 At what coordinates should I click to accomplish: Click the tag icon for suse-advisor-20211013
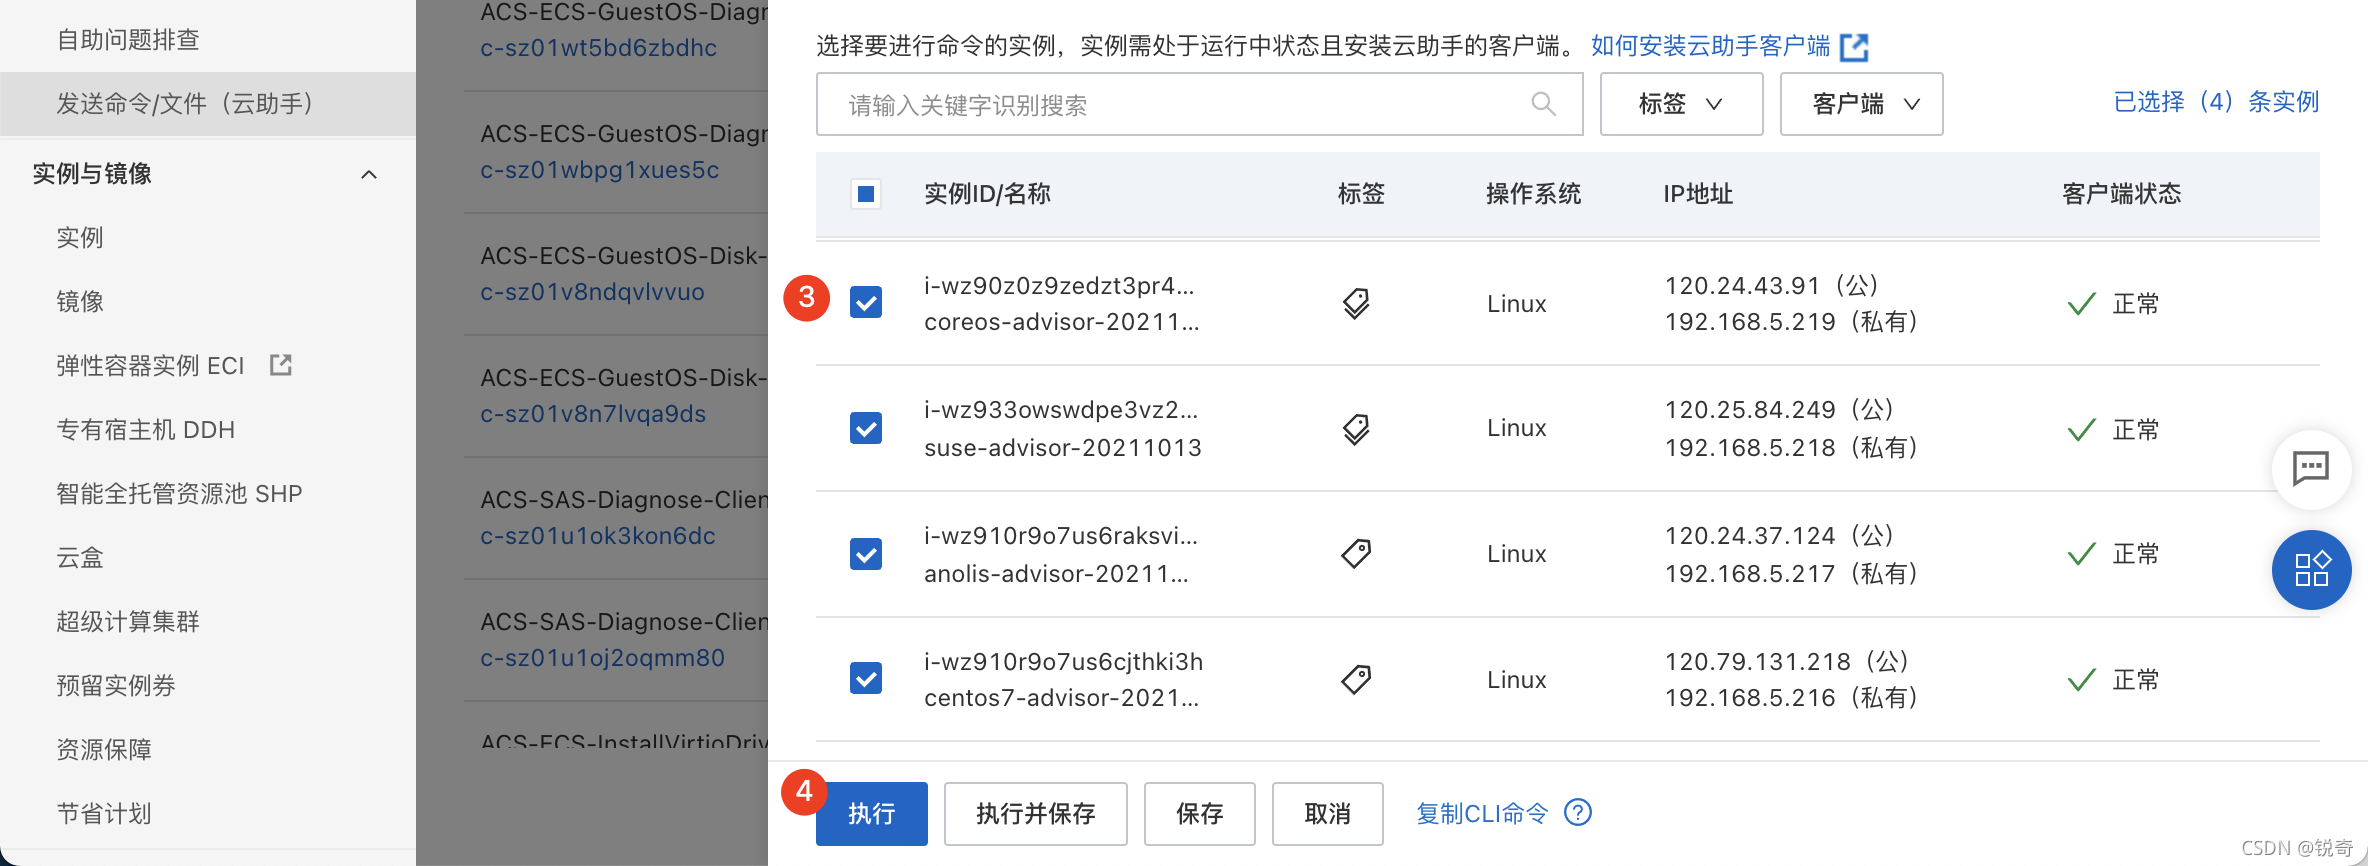click(x=1356, y=429)
